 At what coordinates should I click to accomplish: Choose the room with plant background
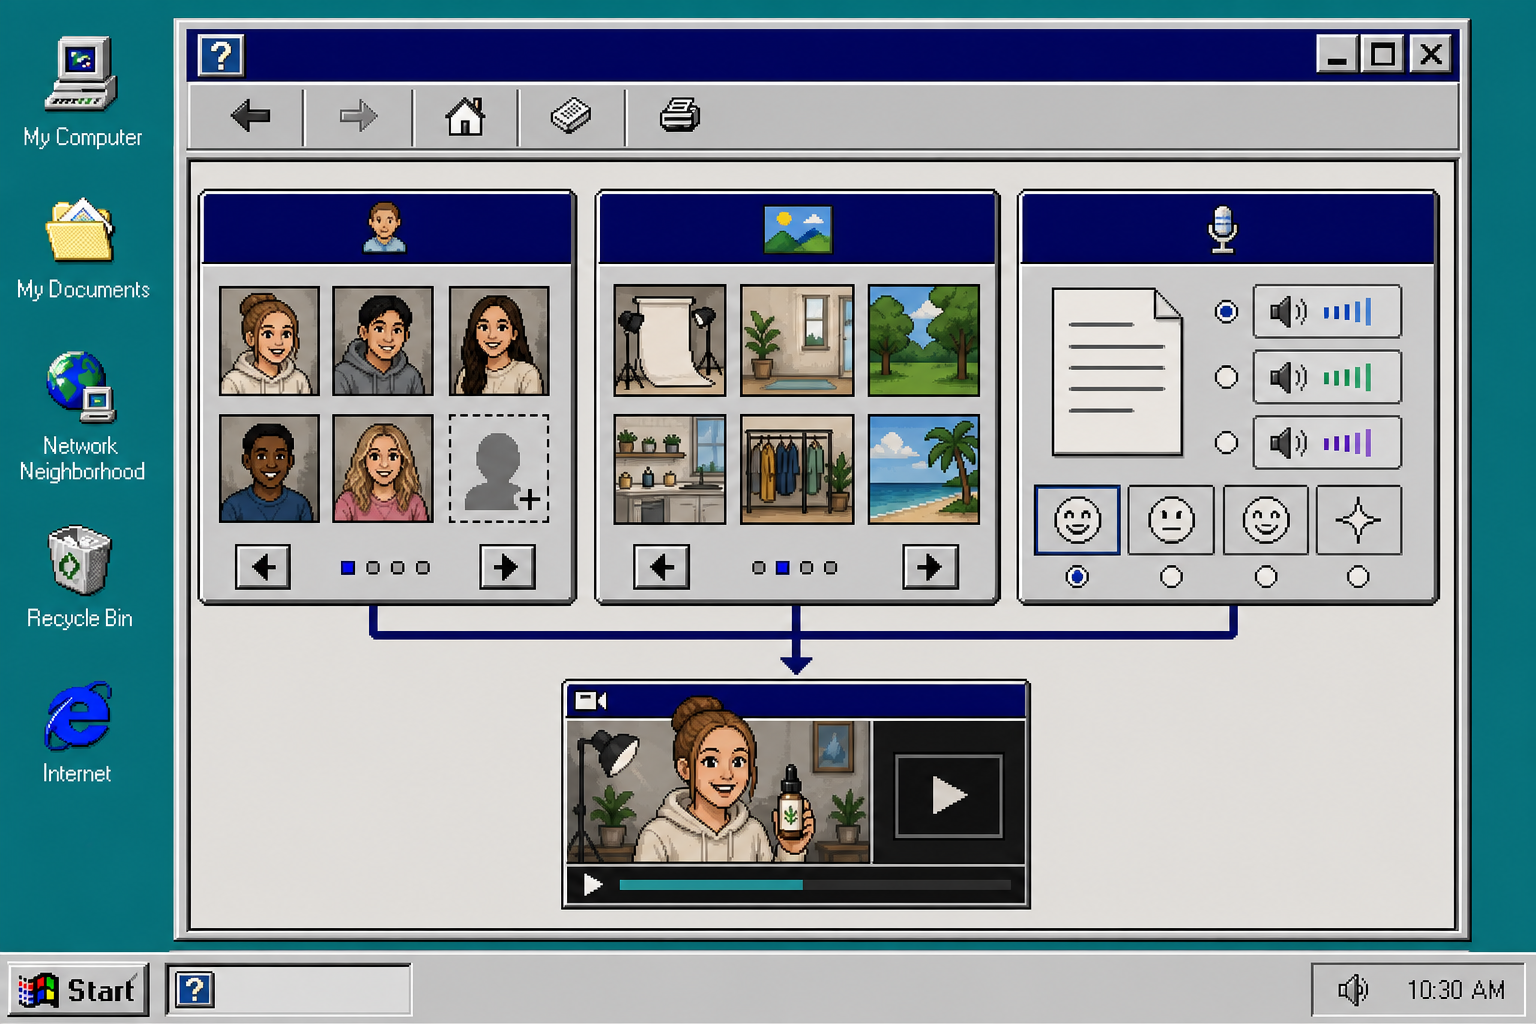click(x=797, y=341)
